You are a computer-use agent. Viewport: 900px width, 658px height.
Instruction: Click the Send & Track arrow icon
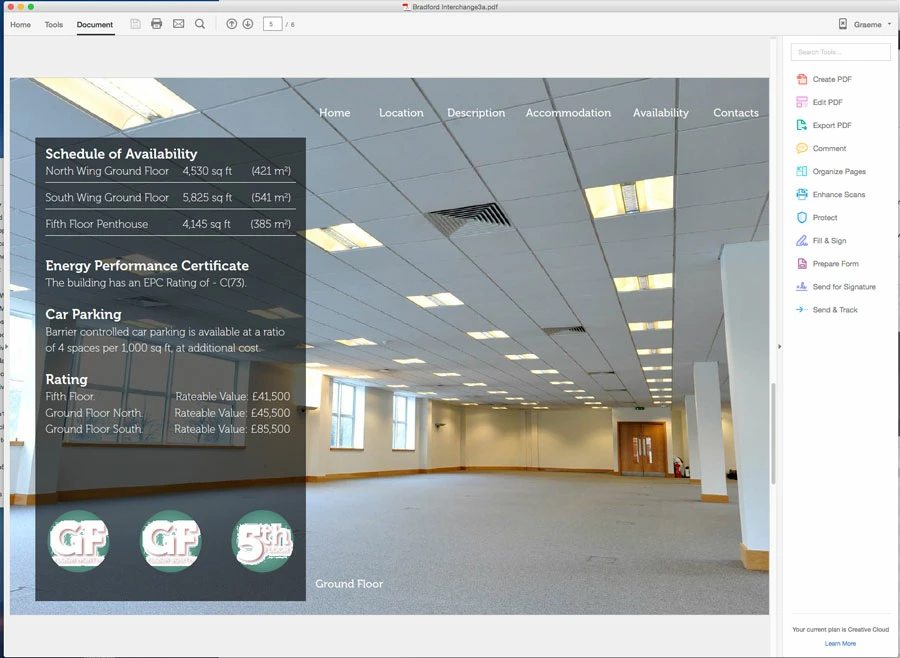point(802,309)
